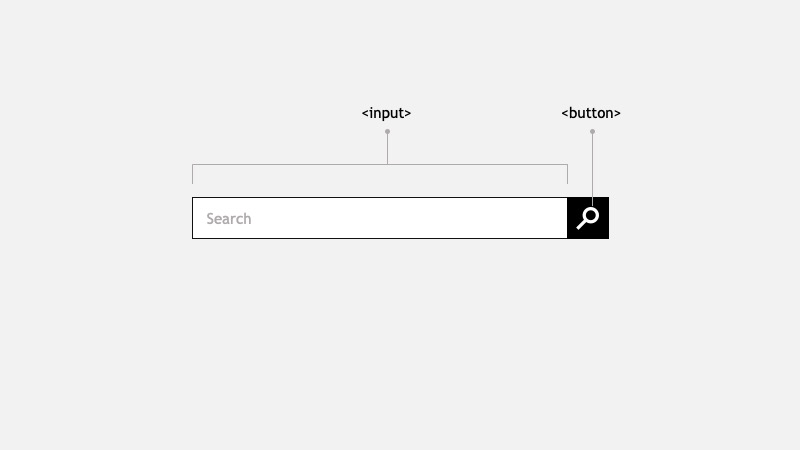
Task: Click the letter S in Search placeholder
Action: pyautogui.click(x=210, y=219)
